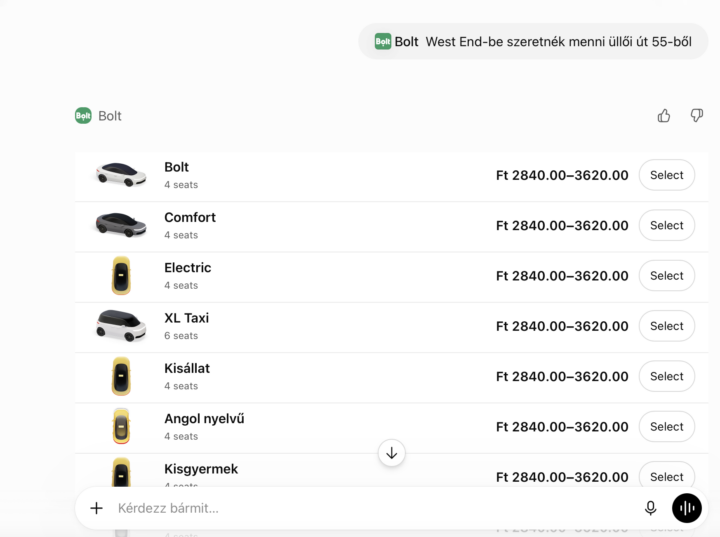Click the price range in the Kisállat row

coord(562,377)
